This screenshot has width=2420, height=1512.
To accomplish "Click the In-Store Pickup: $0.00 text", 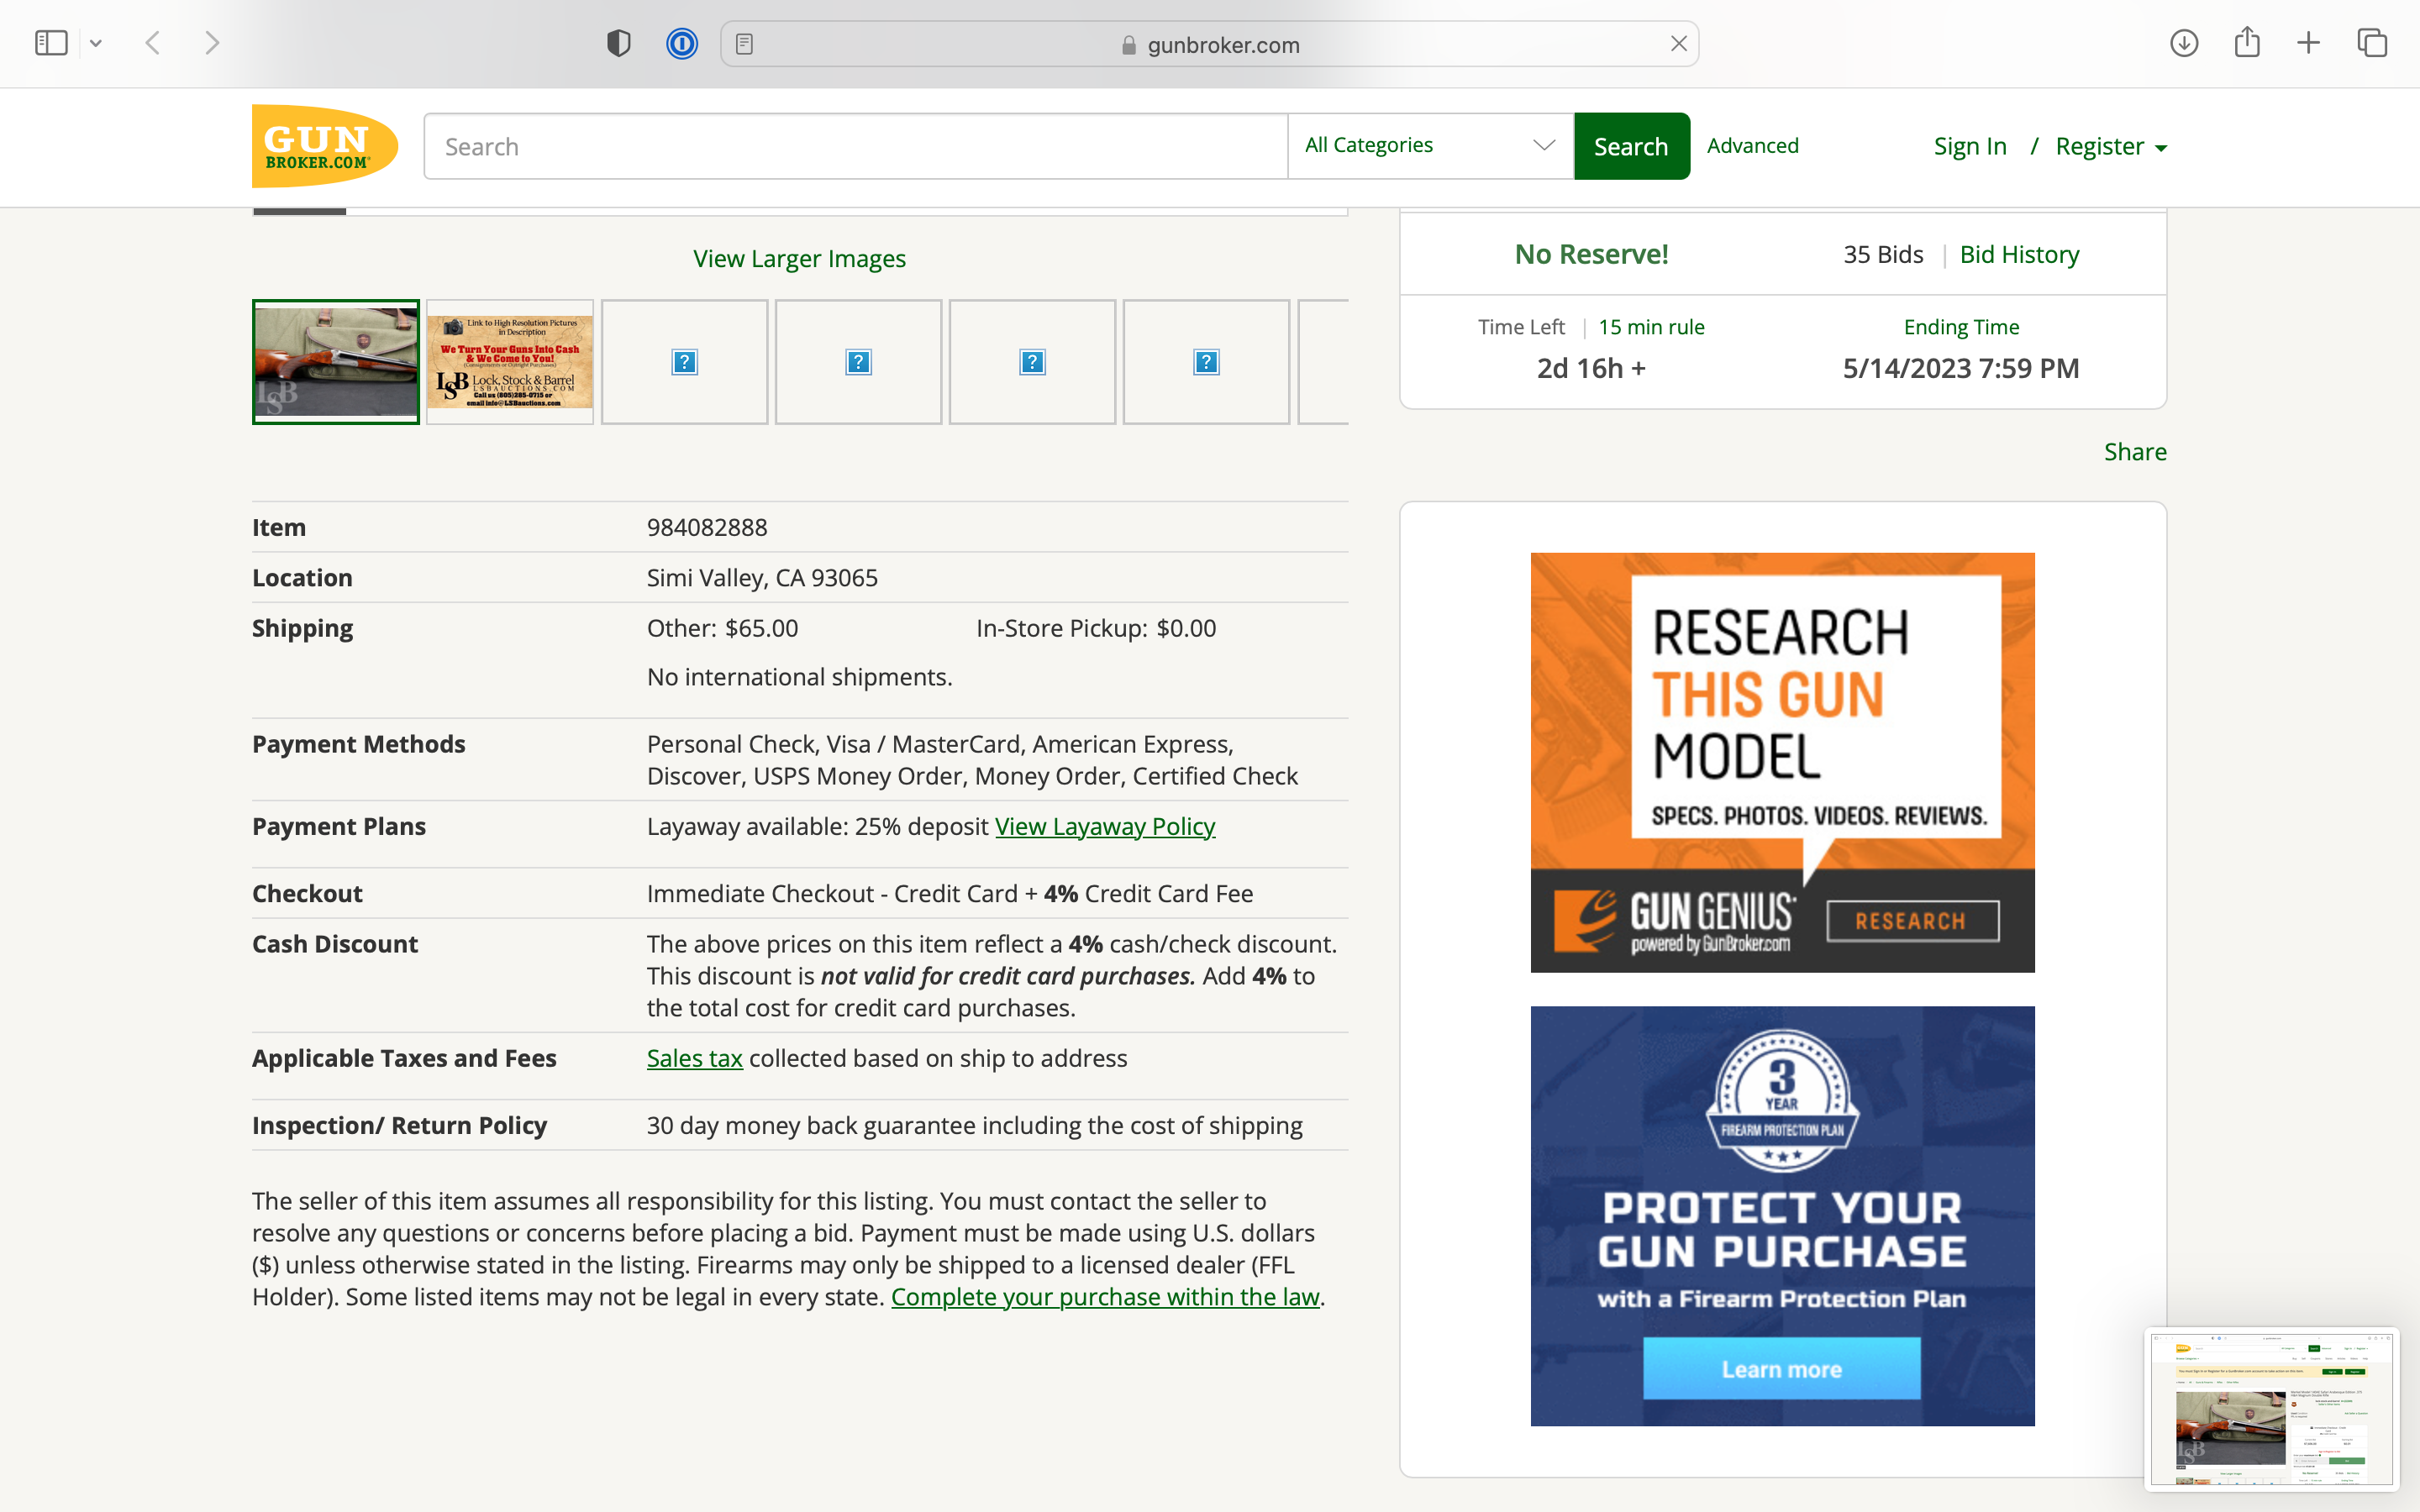I will click(1096, 628).
